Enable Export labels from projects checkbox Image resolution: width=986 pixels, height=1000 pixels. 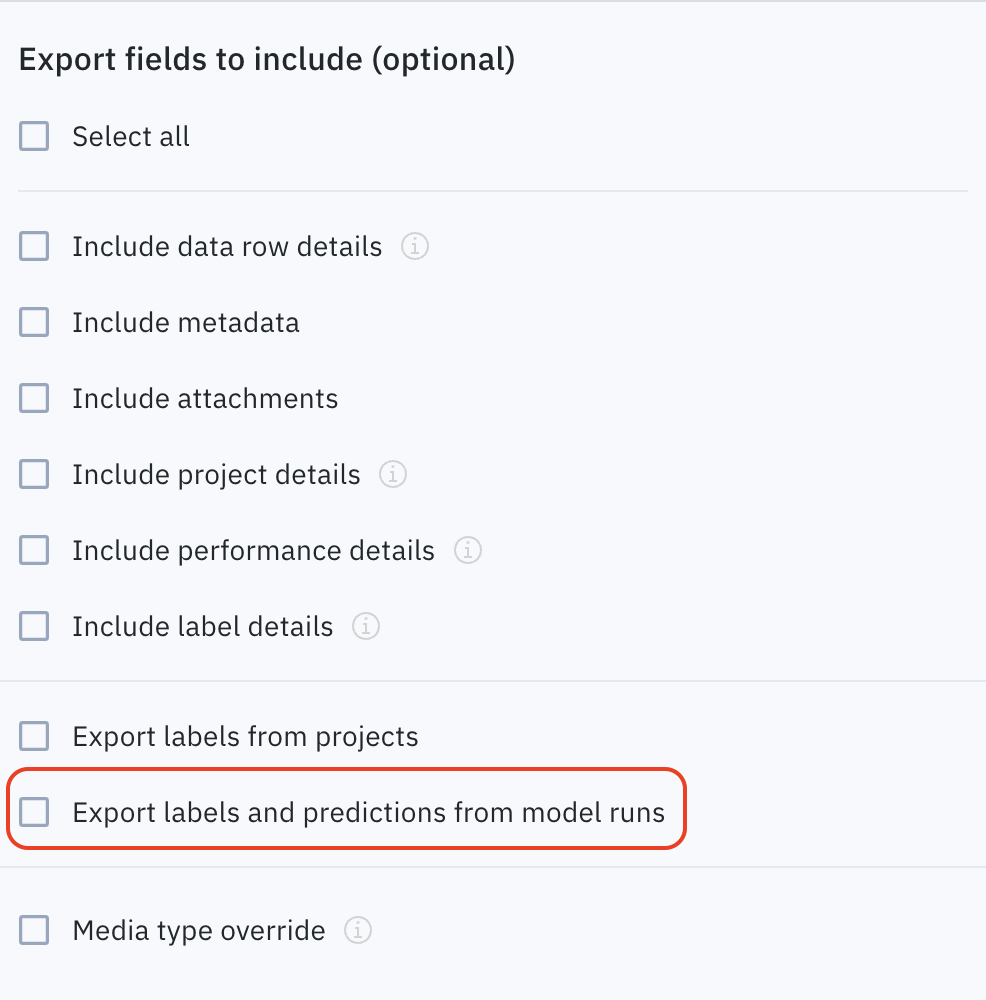tap(34, 736)
